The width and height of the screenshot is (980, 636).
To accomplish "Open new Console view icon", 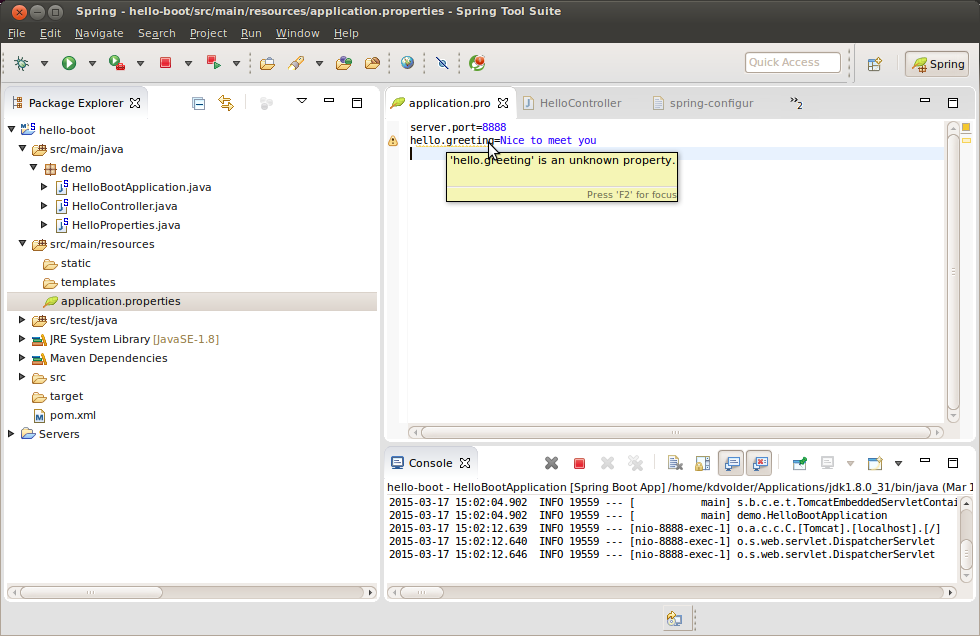I will 875,463.
